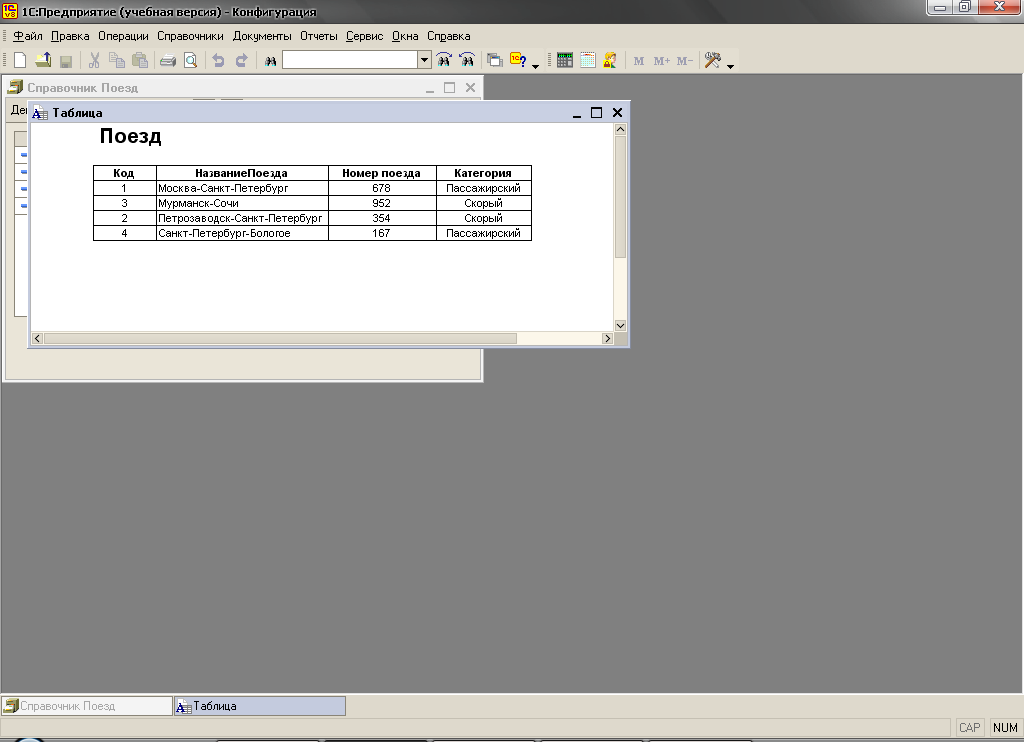The height and width of the screenshot is (742, 1024).
Task: Expand the search field dropdown arrow
Action: click(425, 61)
